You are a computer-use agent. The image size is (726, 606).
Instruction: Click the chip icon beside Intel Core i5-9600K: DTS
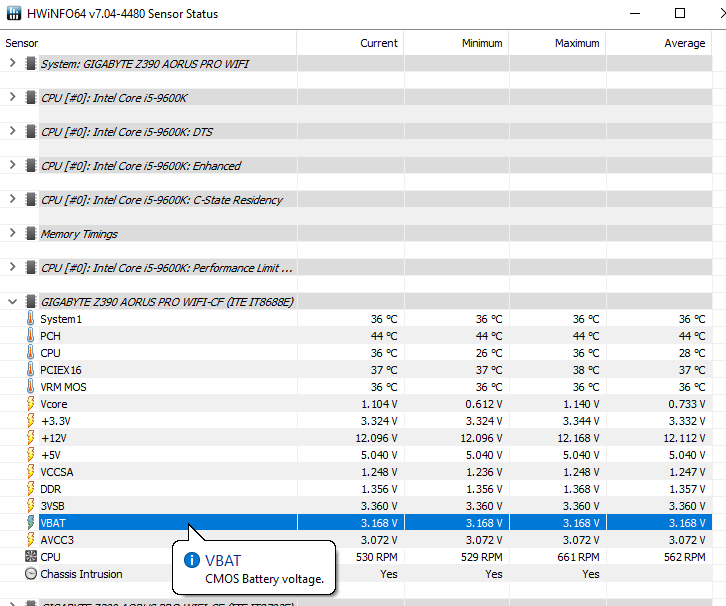tap(31, 131)
